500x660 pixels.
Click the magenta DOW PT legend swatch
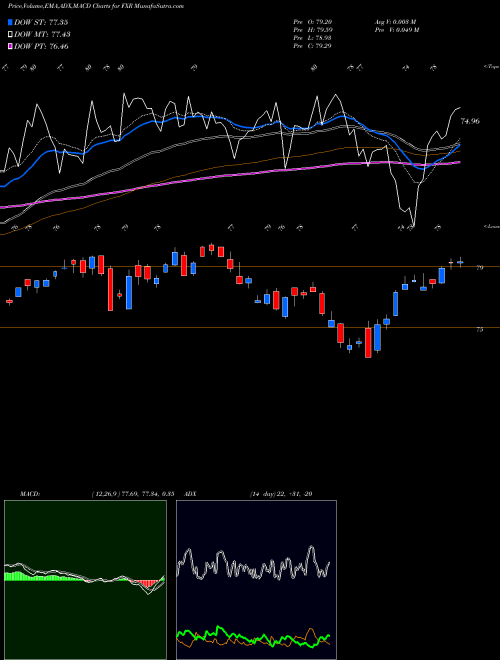pos(10,46)
